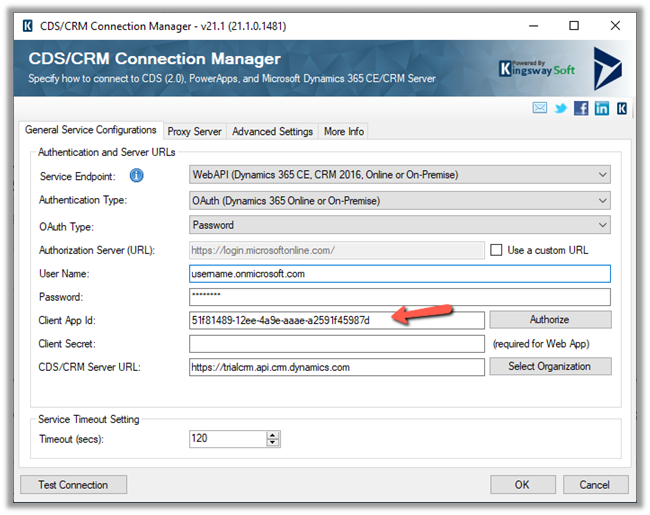Open the Advanced Settings tab

point(272,131)
